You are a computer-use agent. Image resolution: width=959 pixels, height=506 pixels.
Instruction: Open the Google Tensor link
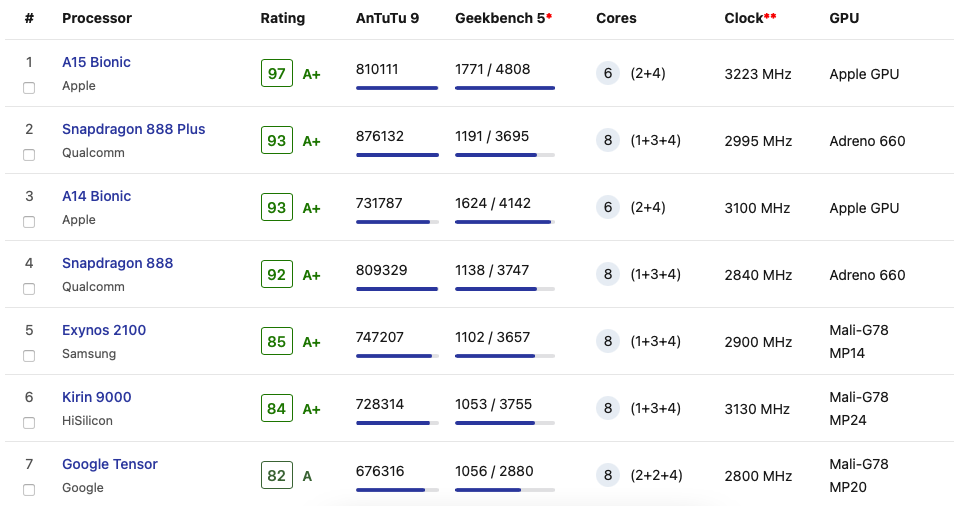(x=110, y=464)
